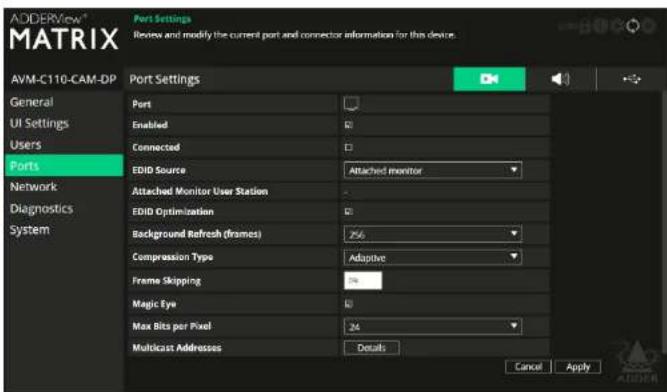Screen dimensions: 667x392
Task: Toggle the Connected checkbox
Action: click(x=348, y=147)
